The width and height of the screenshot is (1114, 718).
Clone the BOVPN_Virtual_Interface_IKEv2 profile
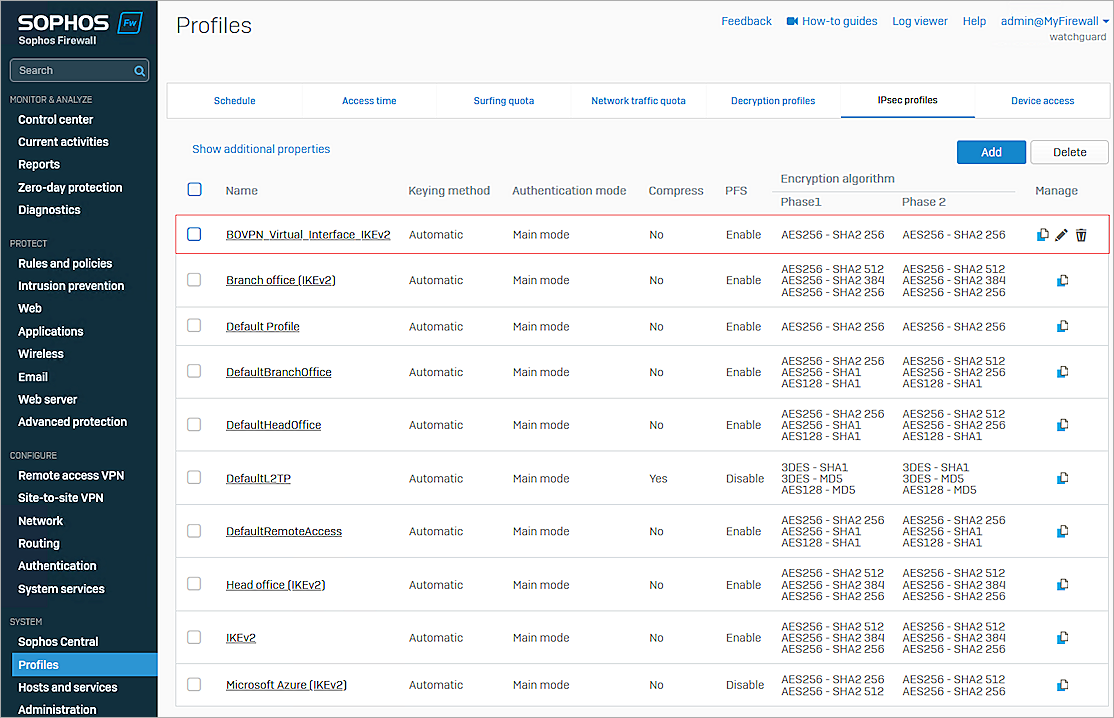pyautogui.click(x=1042, y=234)
